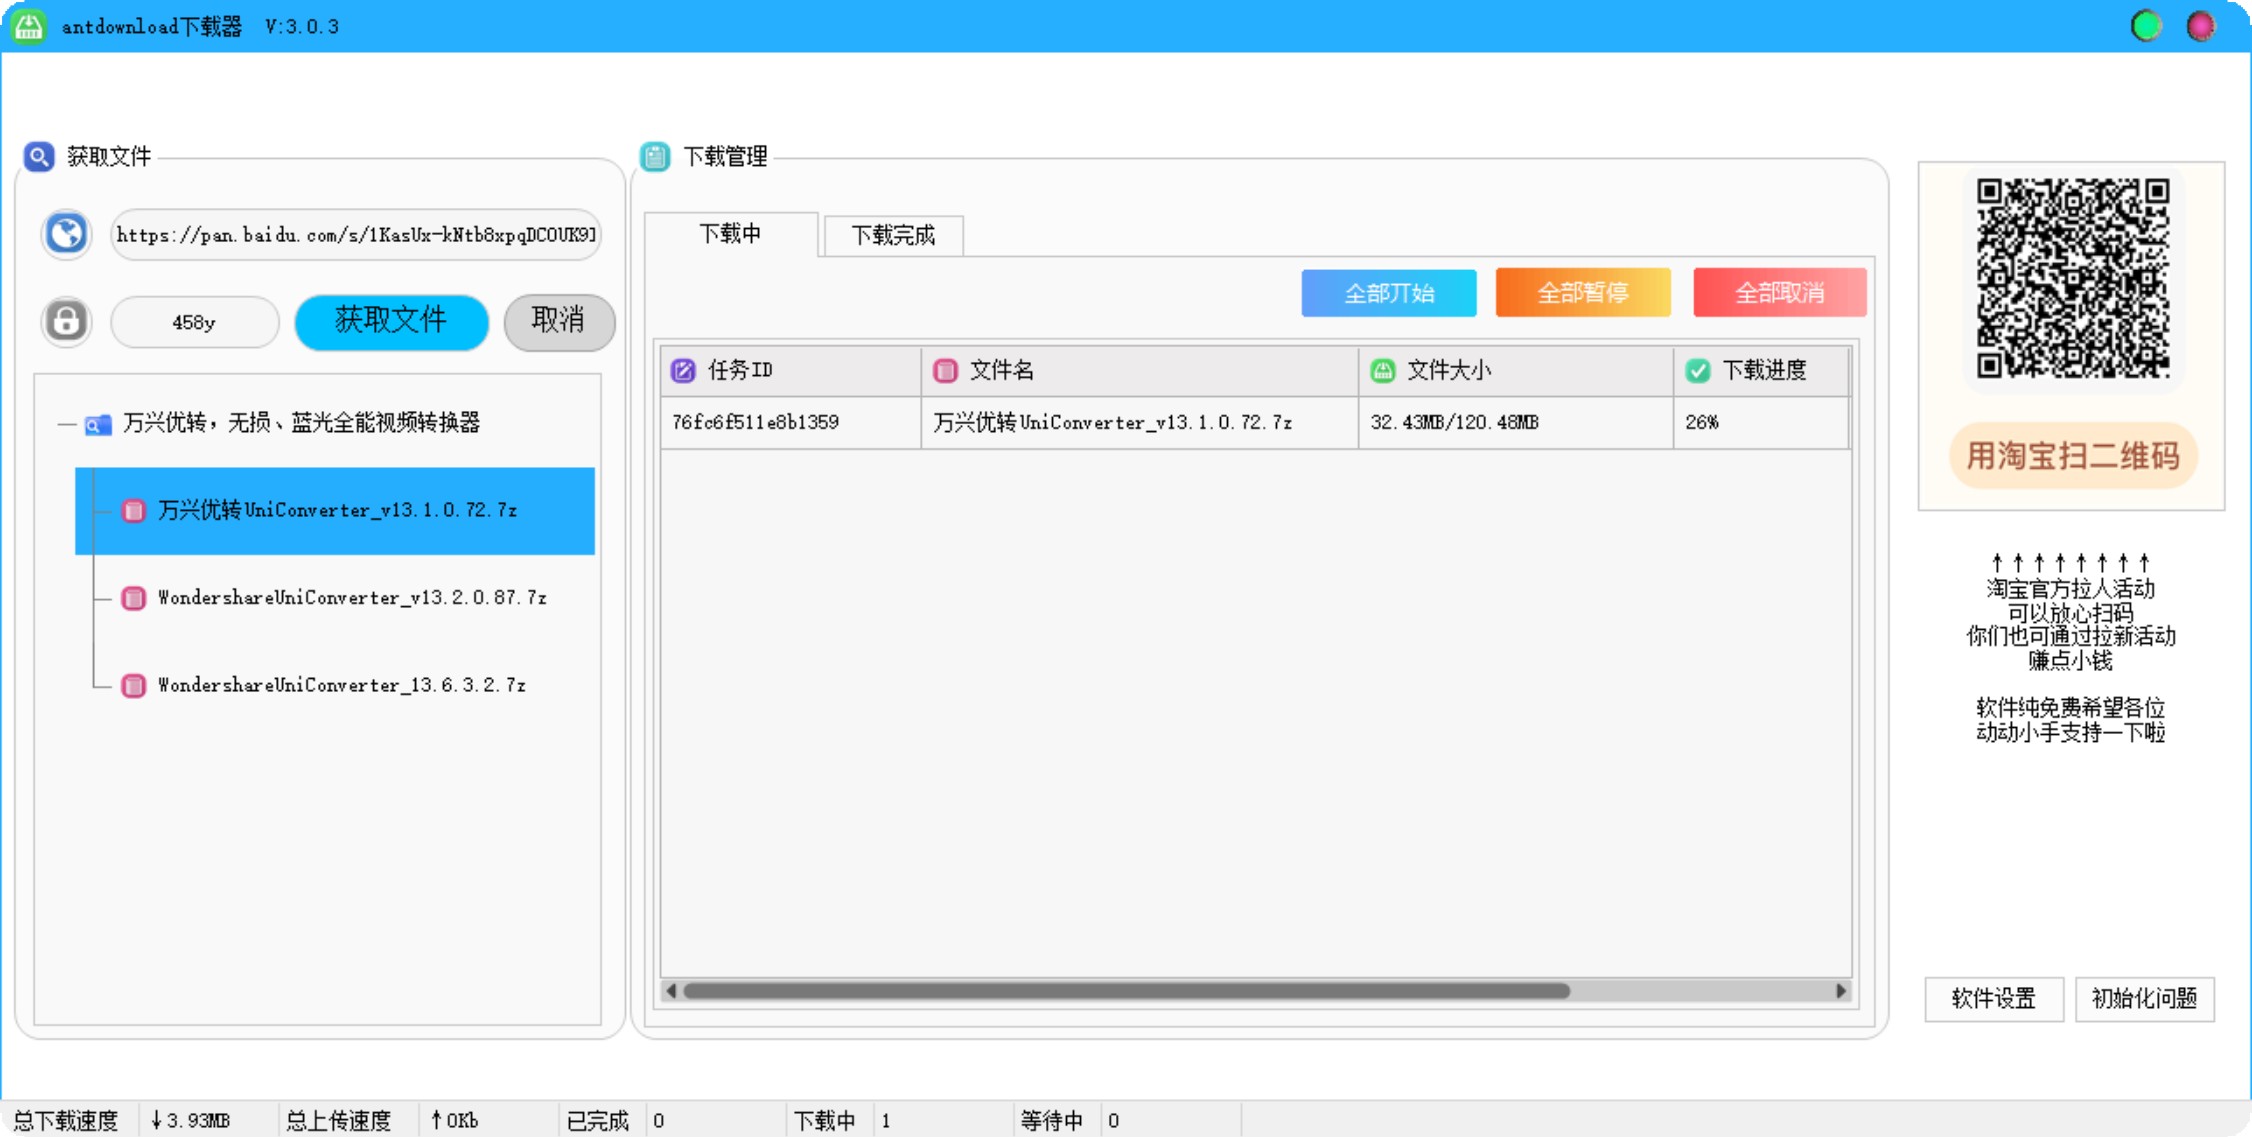Click the 3.93MB download speed value

click(190, 1120)
